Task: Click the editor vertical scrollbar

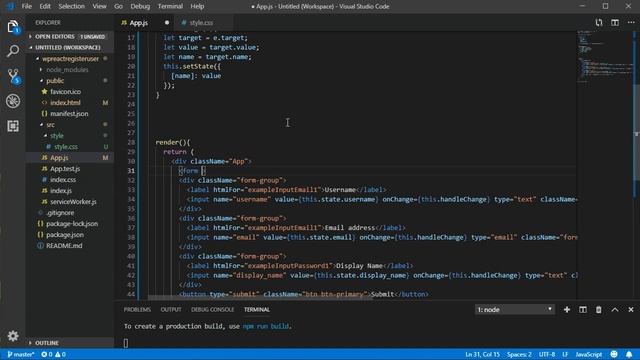Action: 637,133
